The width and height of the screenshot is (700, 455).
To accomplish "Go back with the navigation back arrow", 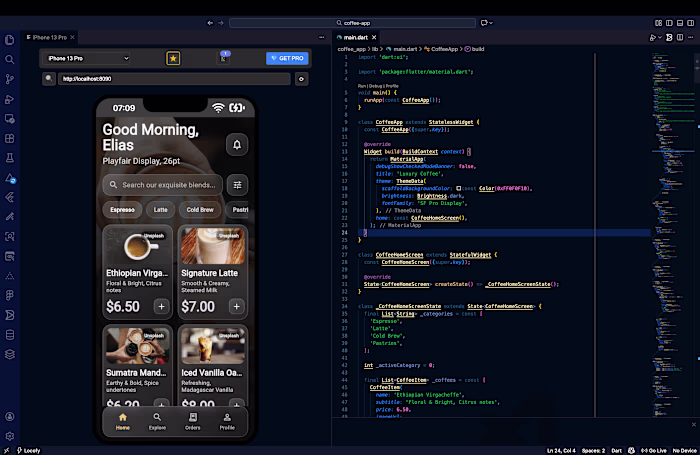I will 210,23.
